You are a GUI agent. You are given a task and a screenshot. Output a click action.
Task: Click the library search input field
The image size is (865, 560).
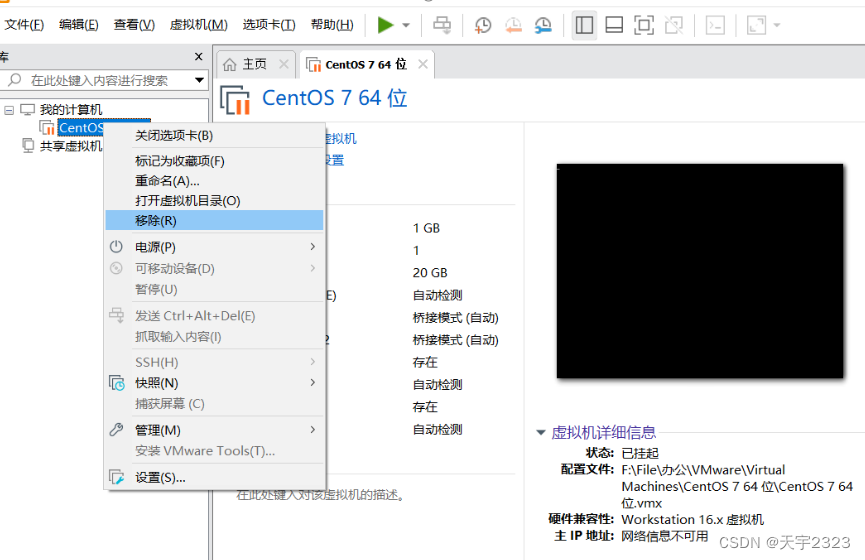tap(99, 81)
